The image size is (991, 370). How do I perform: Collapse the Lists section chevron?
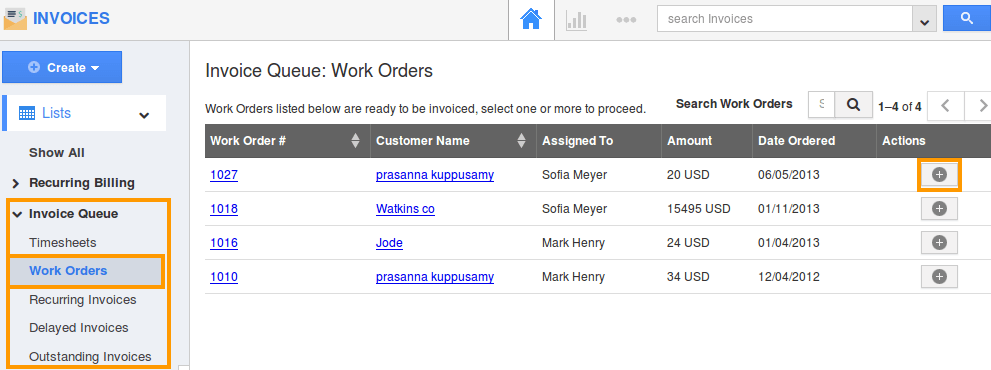(x=144, y=115)
